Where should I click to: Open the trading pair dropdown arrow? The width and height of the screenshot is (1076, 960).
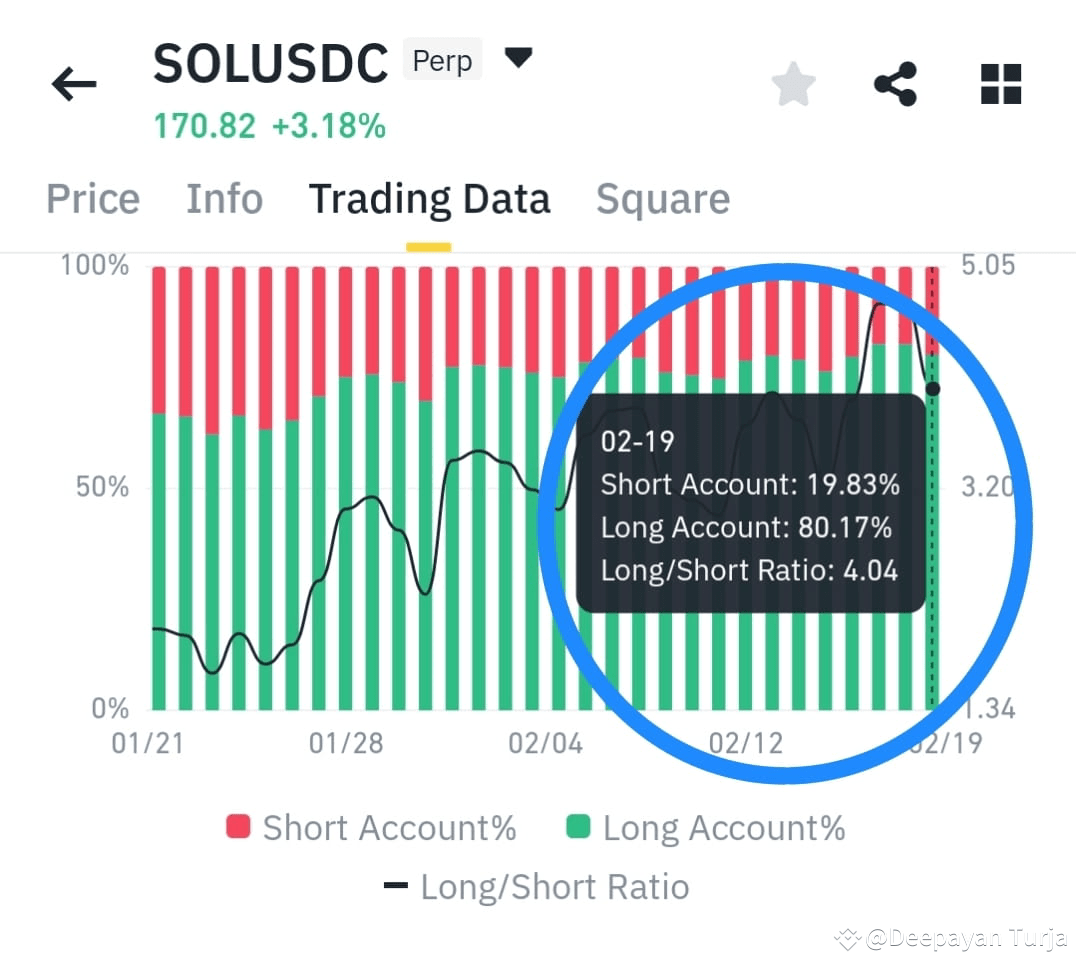pyautogui.click(x=519, y=58)
